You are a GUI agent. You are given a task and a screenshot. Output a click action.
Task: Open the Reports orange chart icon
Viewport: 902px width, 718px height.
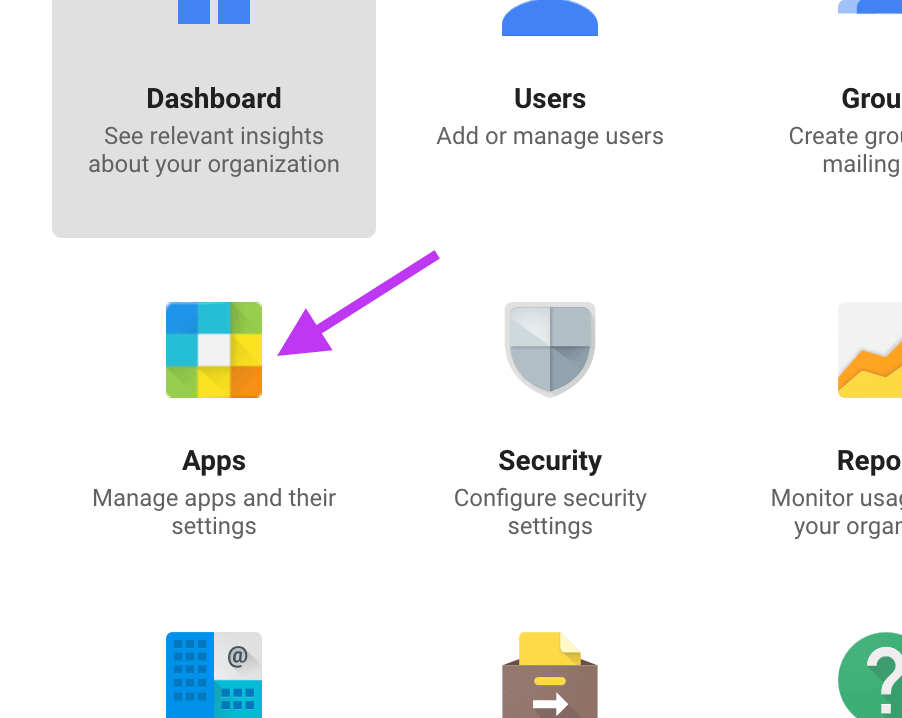(870, 350)
